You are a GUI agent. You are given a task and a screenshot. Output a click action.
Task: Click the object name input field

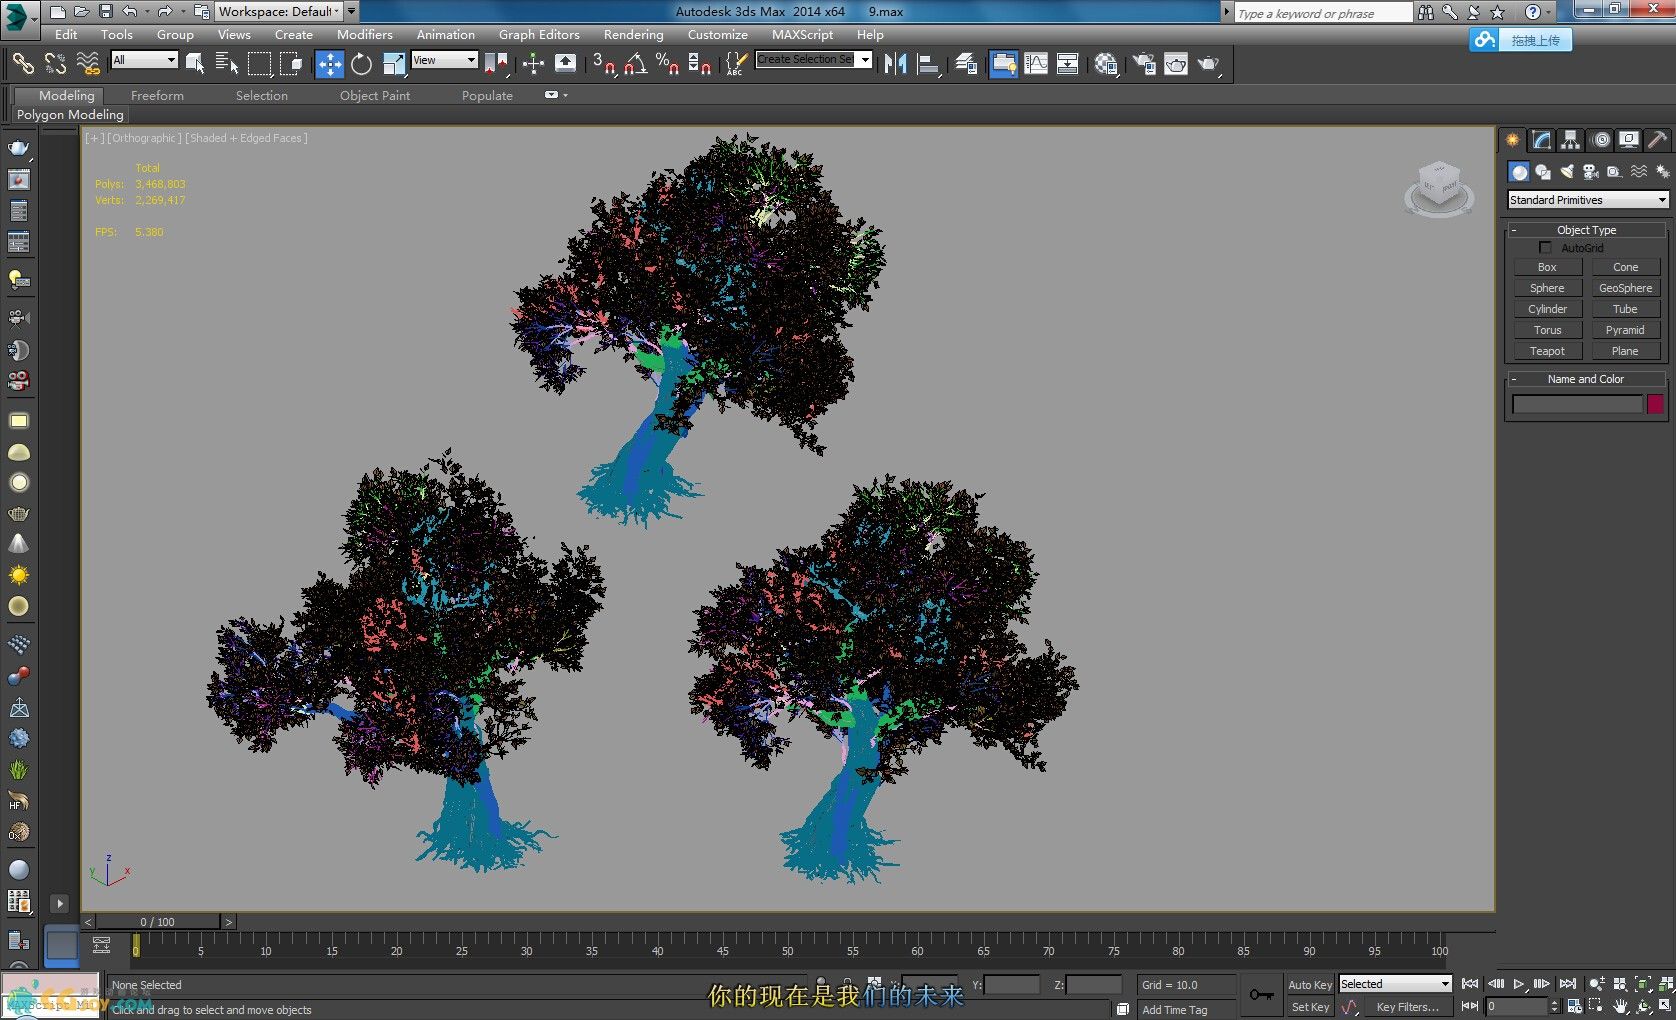click(1577, 404)
